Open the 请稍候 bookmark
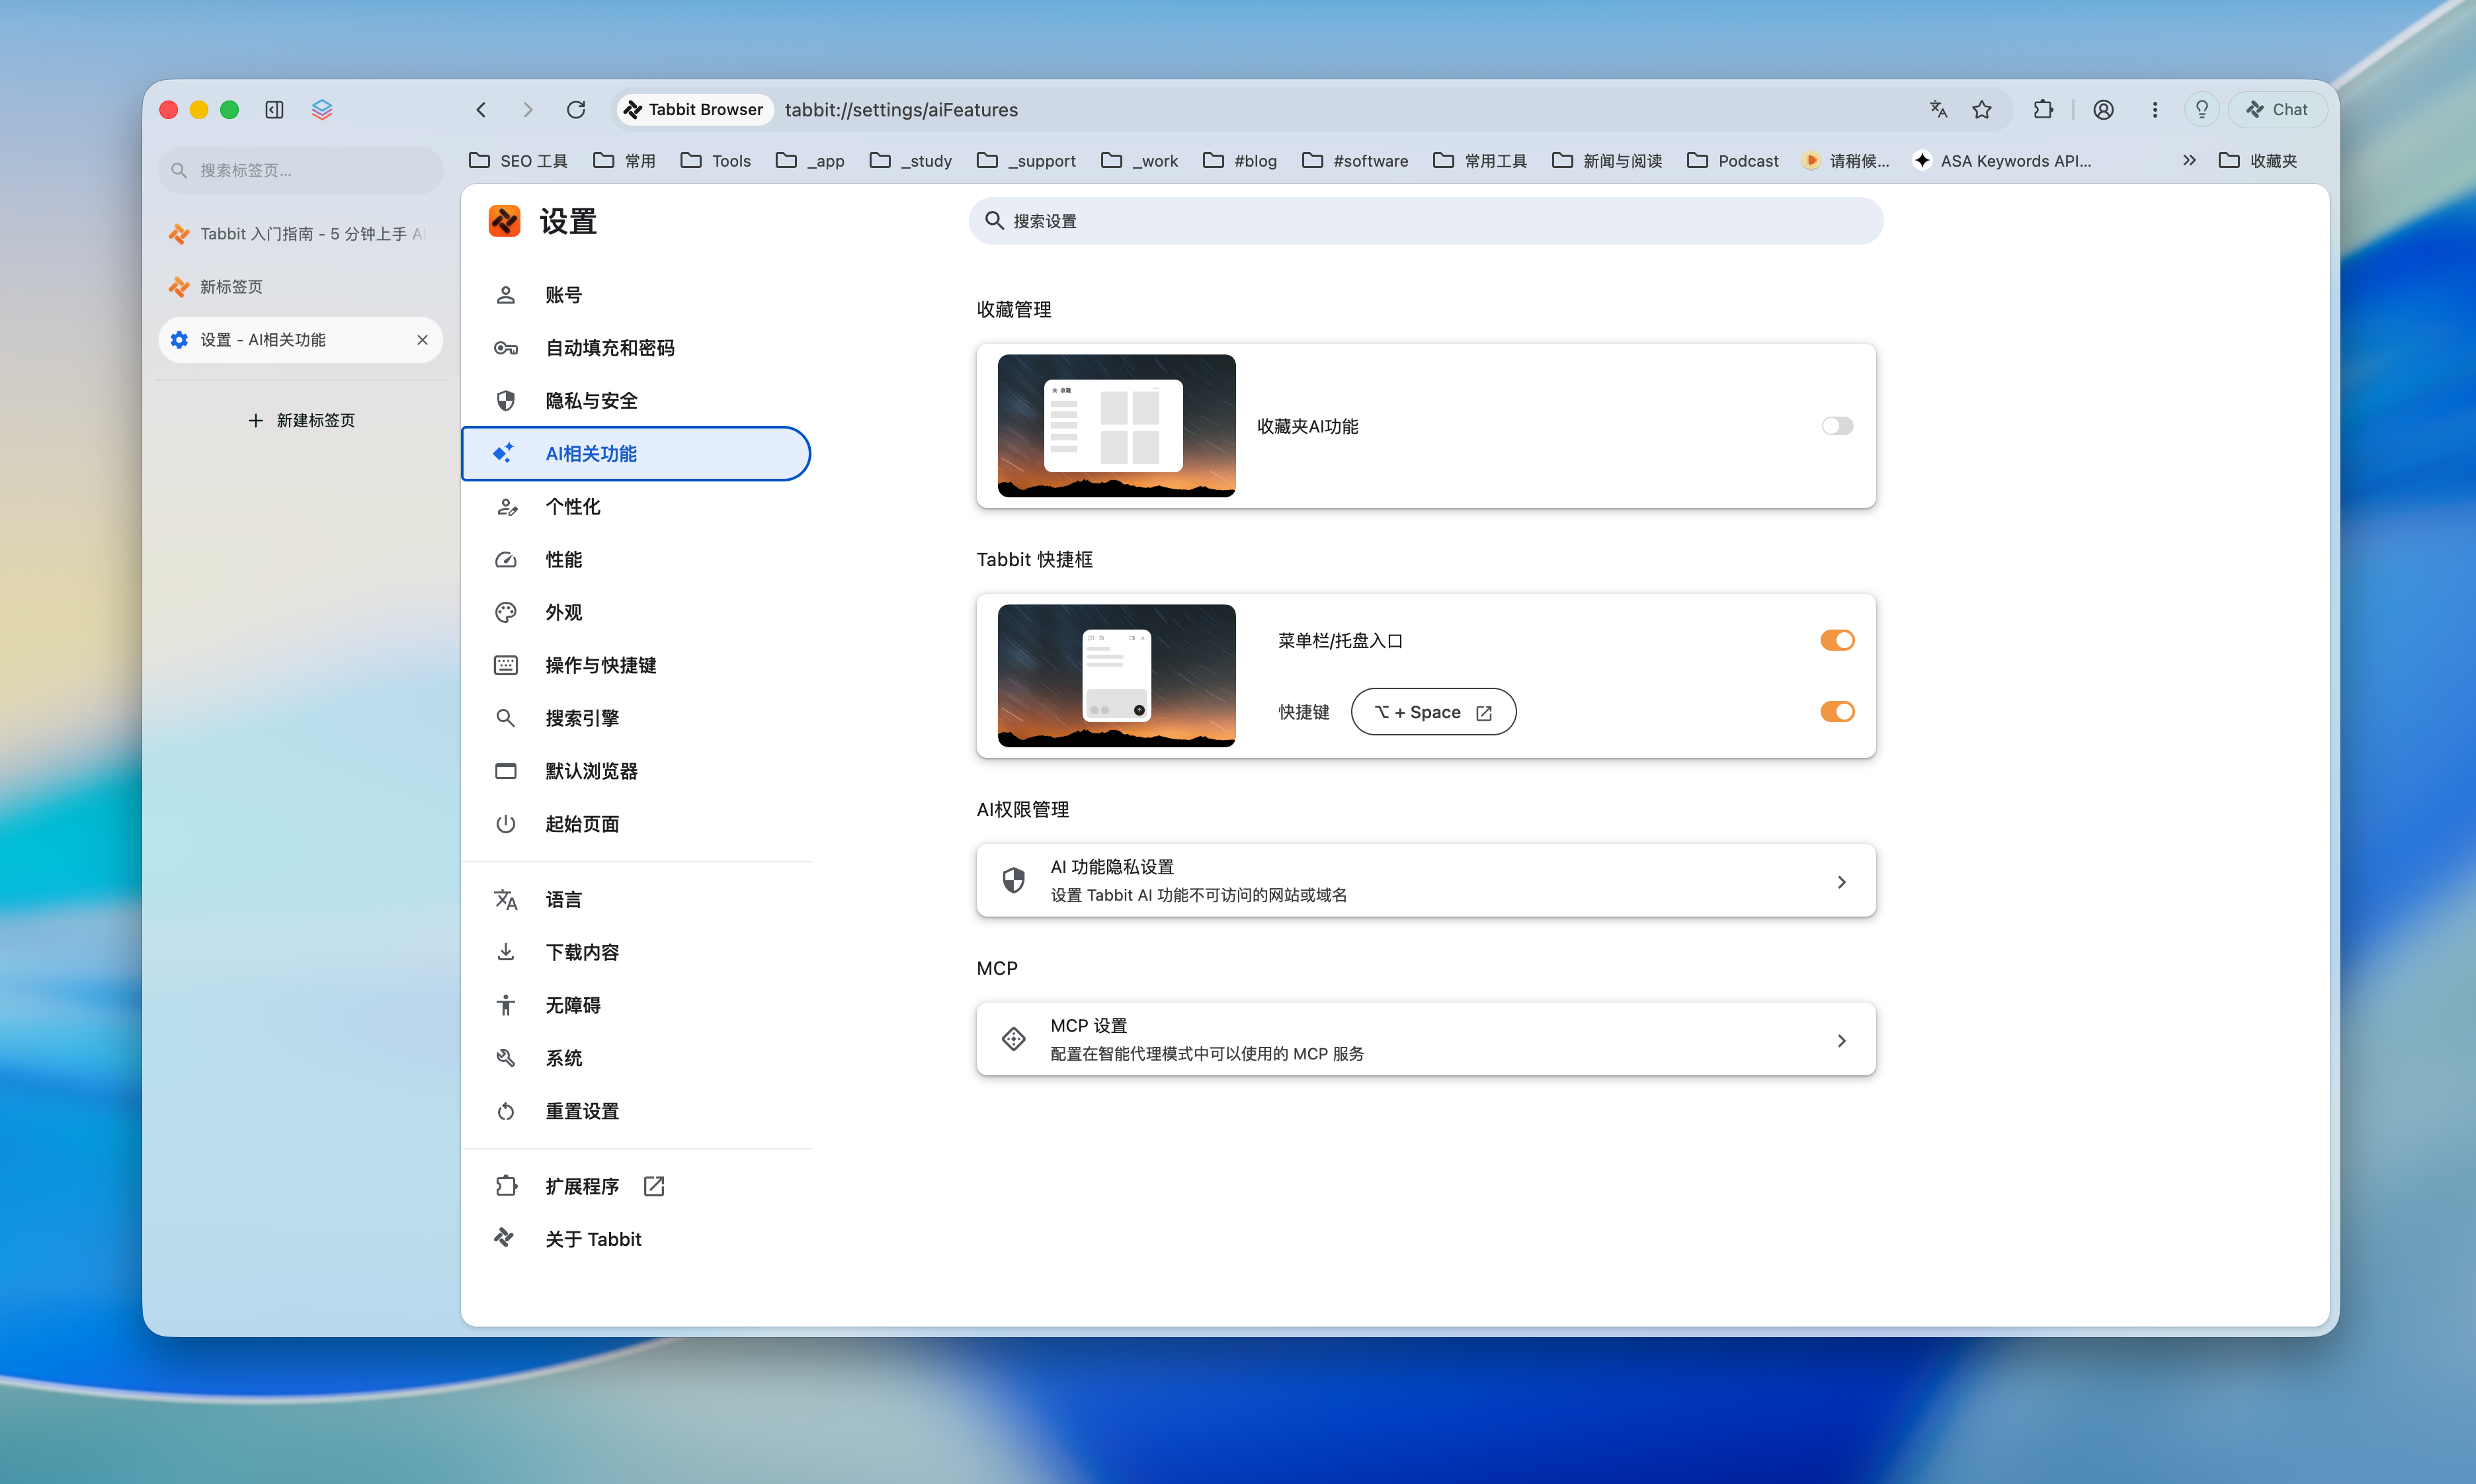Screen dimensions: 2476x1484 (1845, 160)
